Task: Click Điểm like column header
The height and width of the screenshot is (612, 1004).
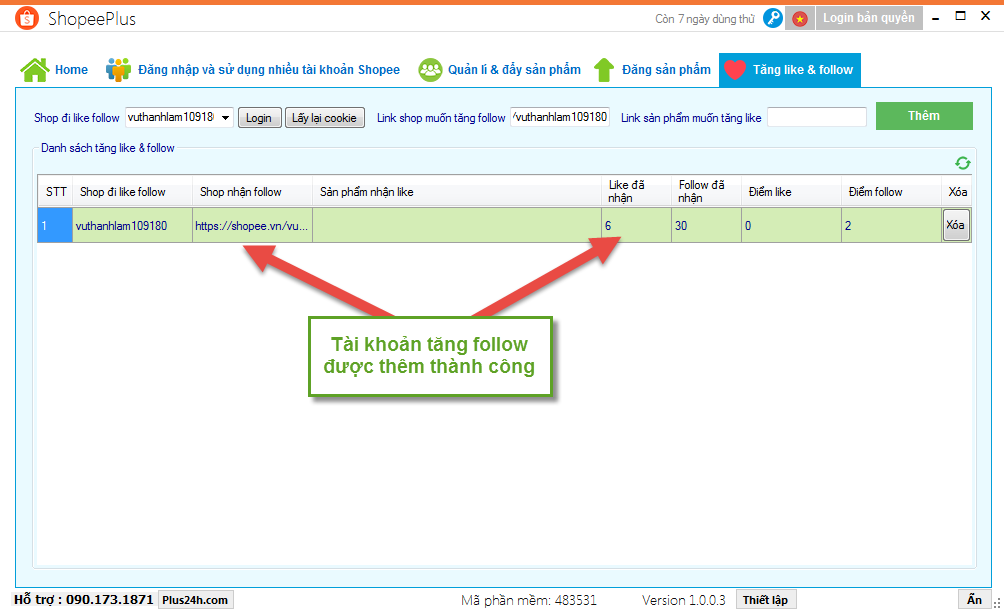Action: 791,191
